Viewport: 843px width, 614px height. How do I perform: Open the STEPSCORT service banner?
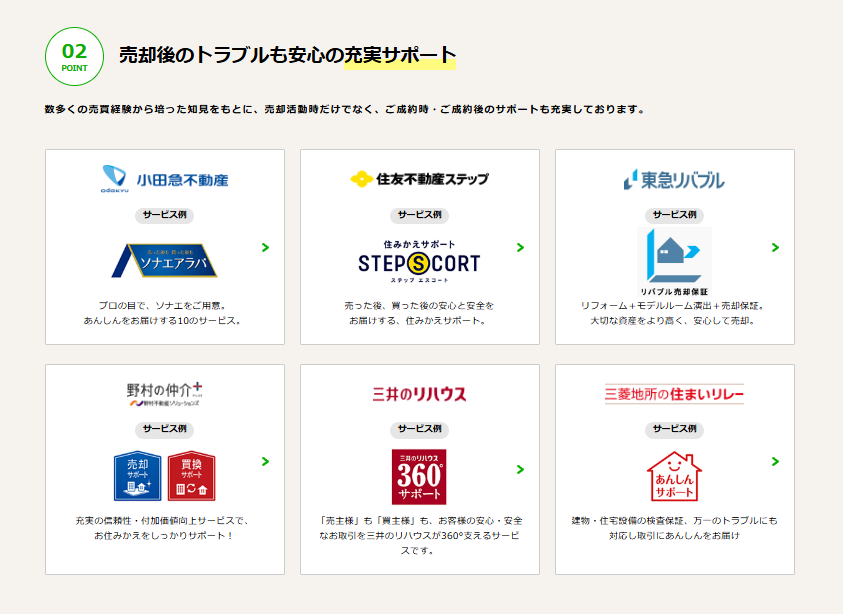419,261
